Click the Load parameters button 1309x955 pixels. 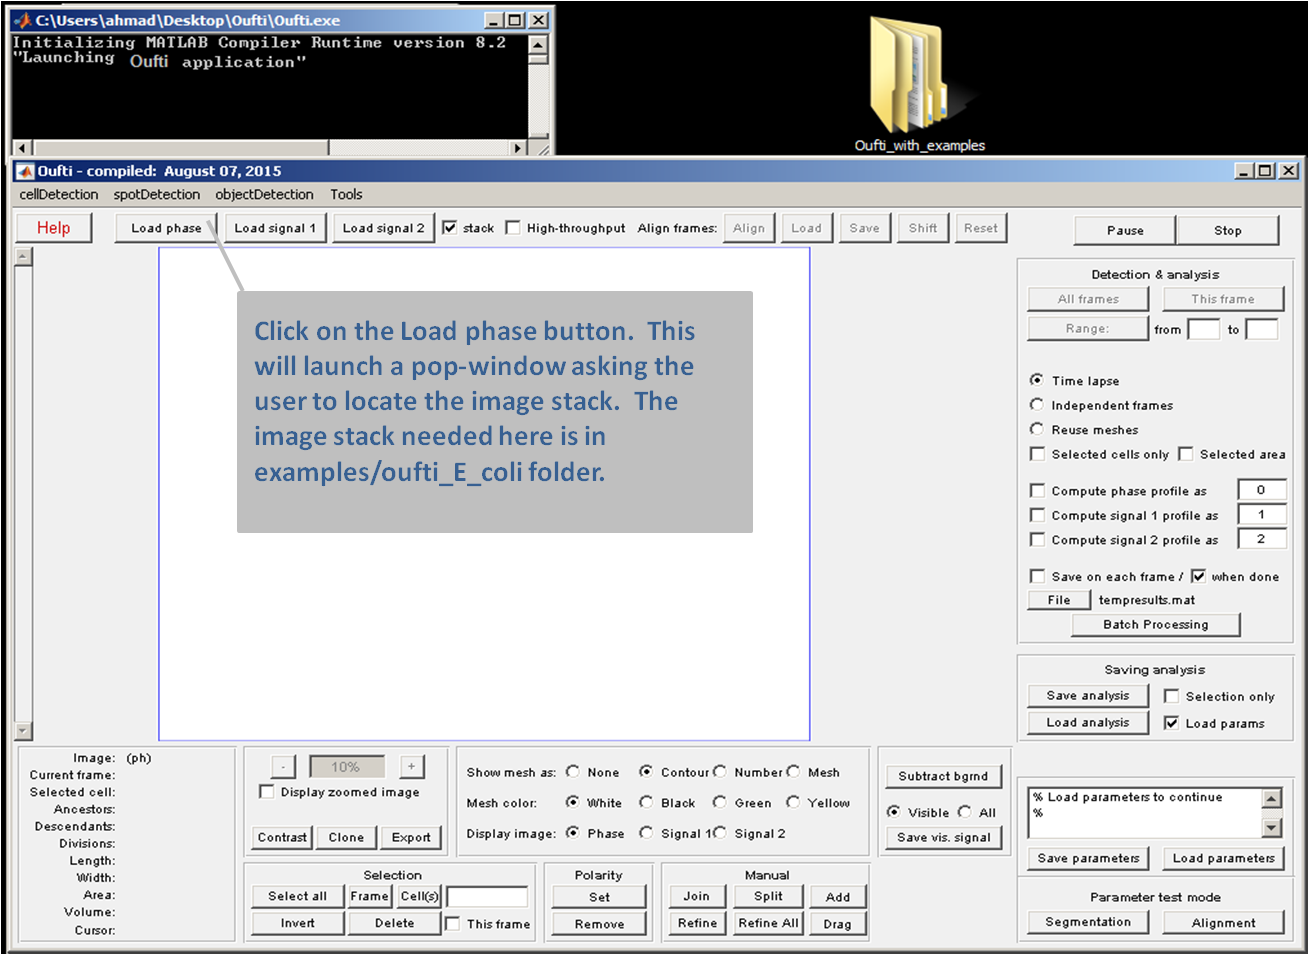coord(1224,858)
